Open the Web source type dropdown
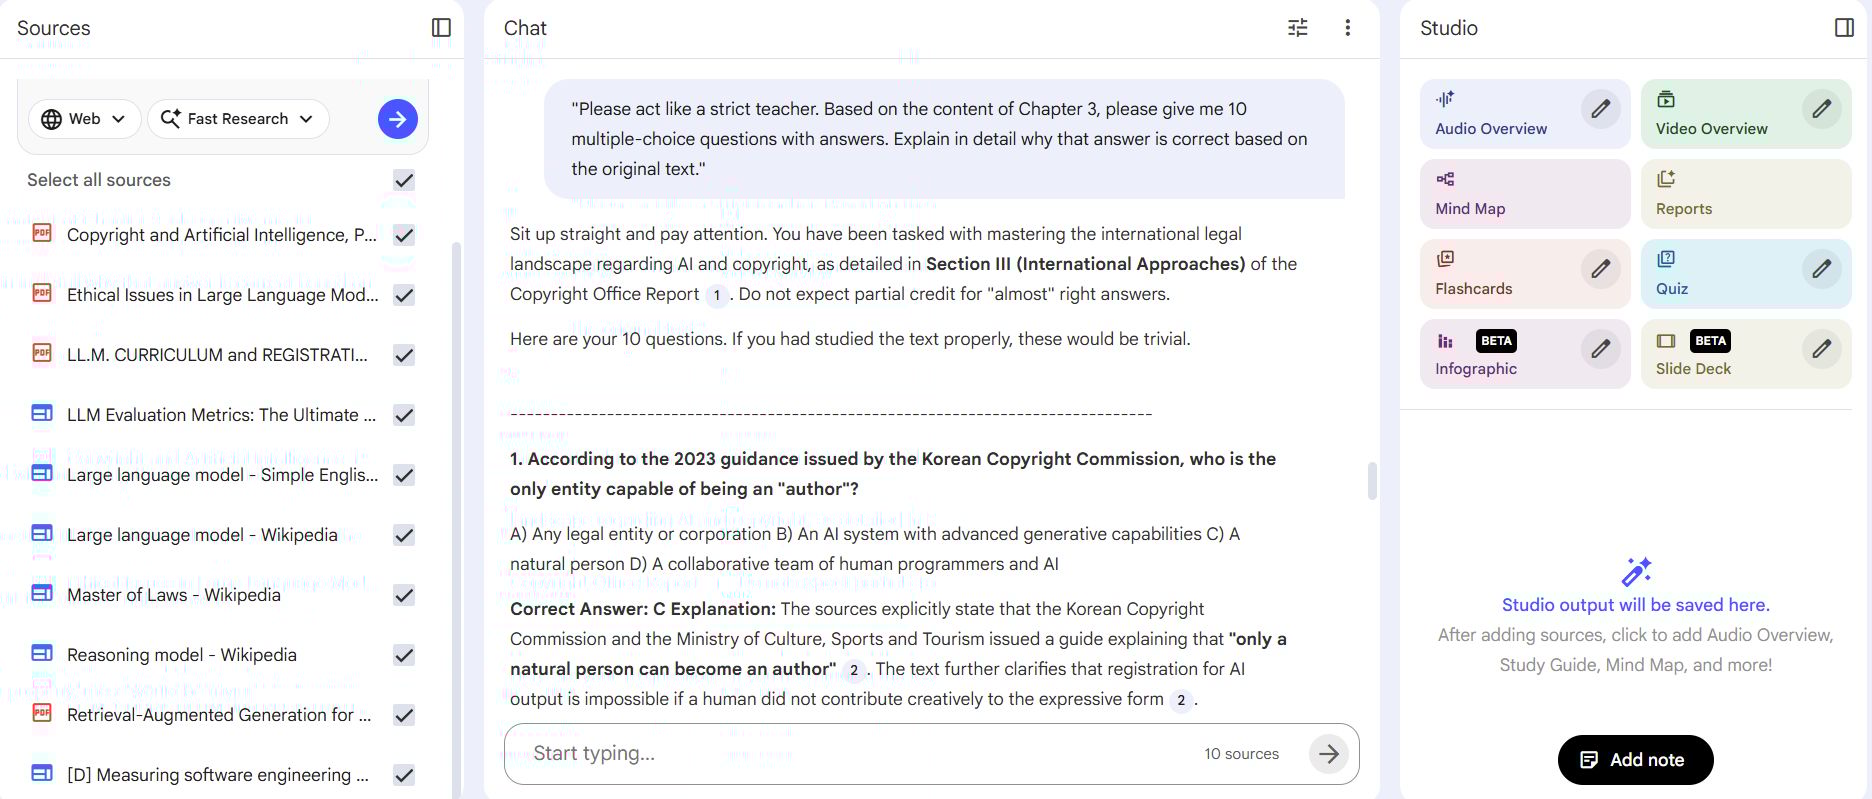The width and height of the screenshot is (1872, 799). click(x=84, y=118)
